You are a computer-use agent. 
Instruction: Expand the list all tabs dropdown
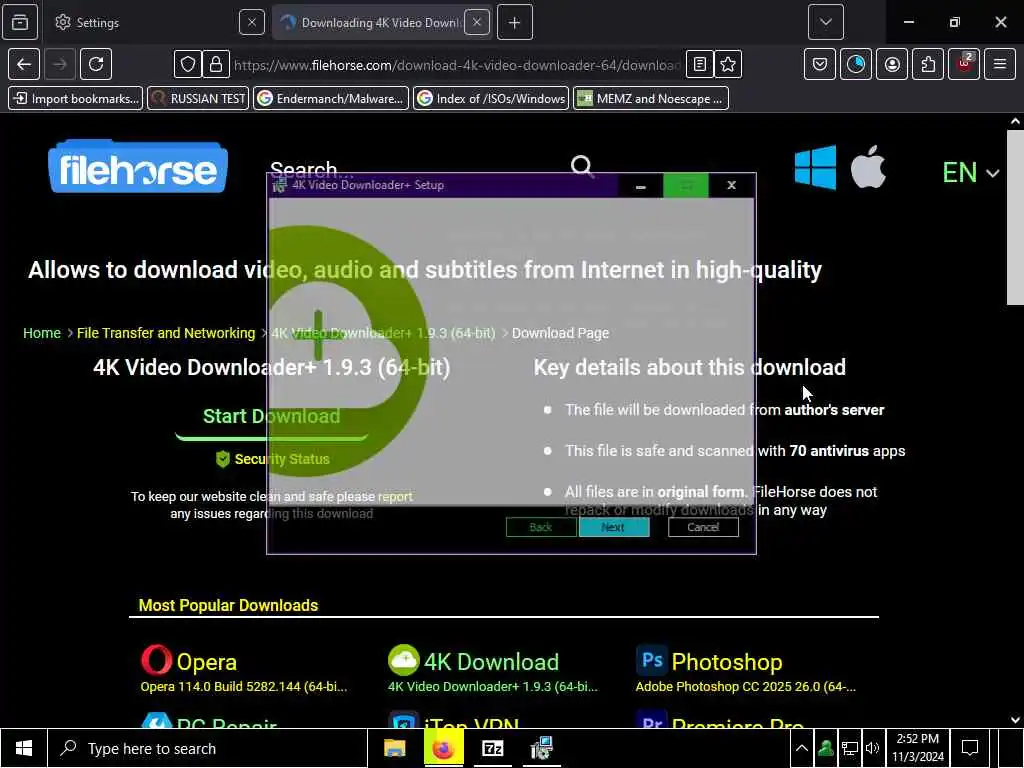point(825,22)
